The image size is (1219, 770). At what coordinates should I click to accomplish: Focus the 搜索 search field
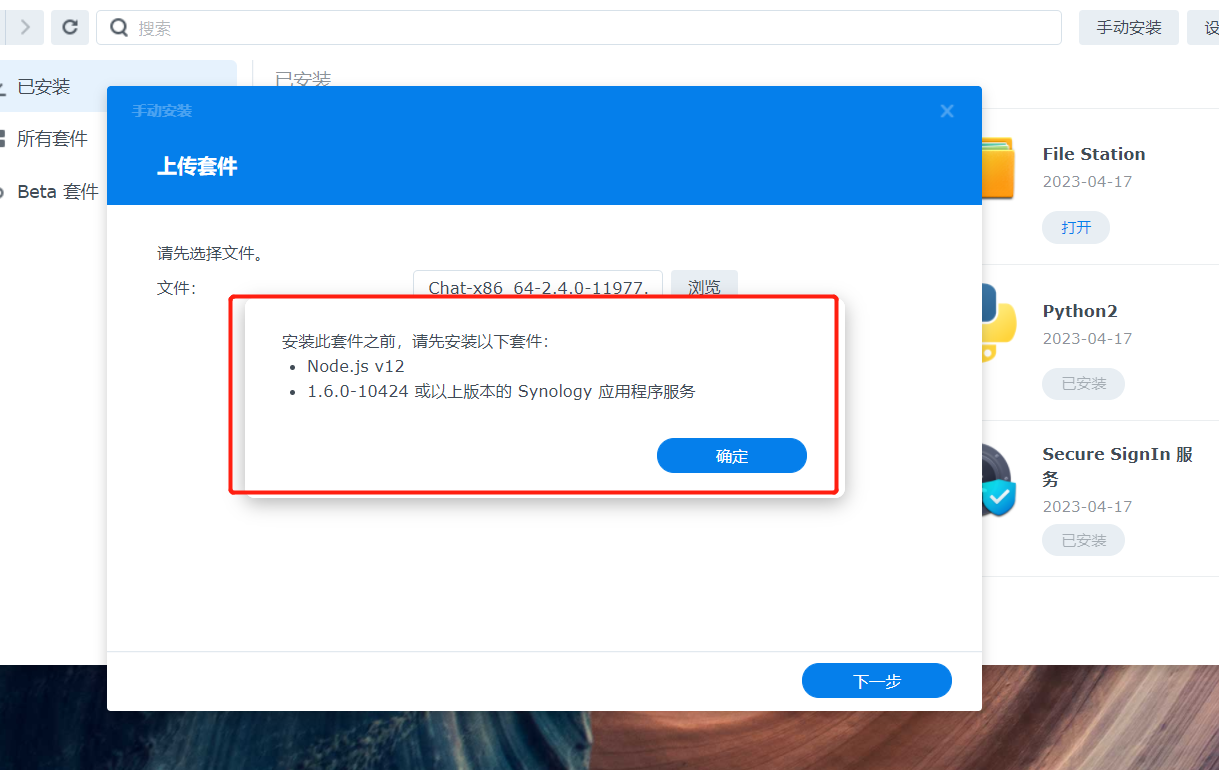tap(579, 28)
